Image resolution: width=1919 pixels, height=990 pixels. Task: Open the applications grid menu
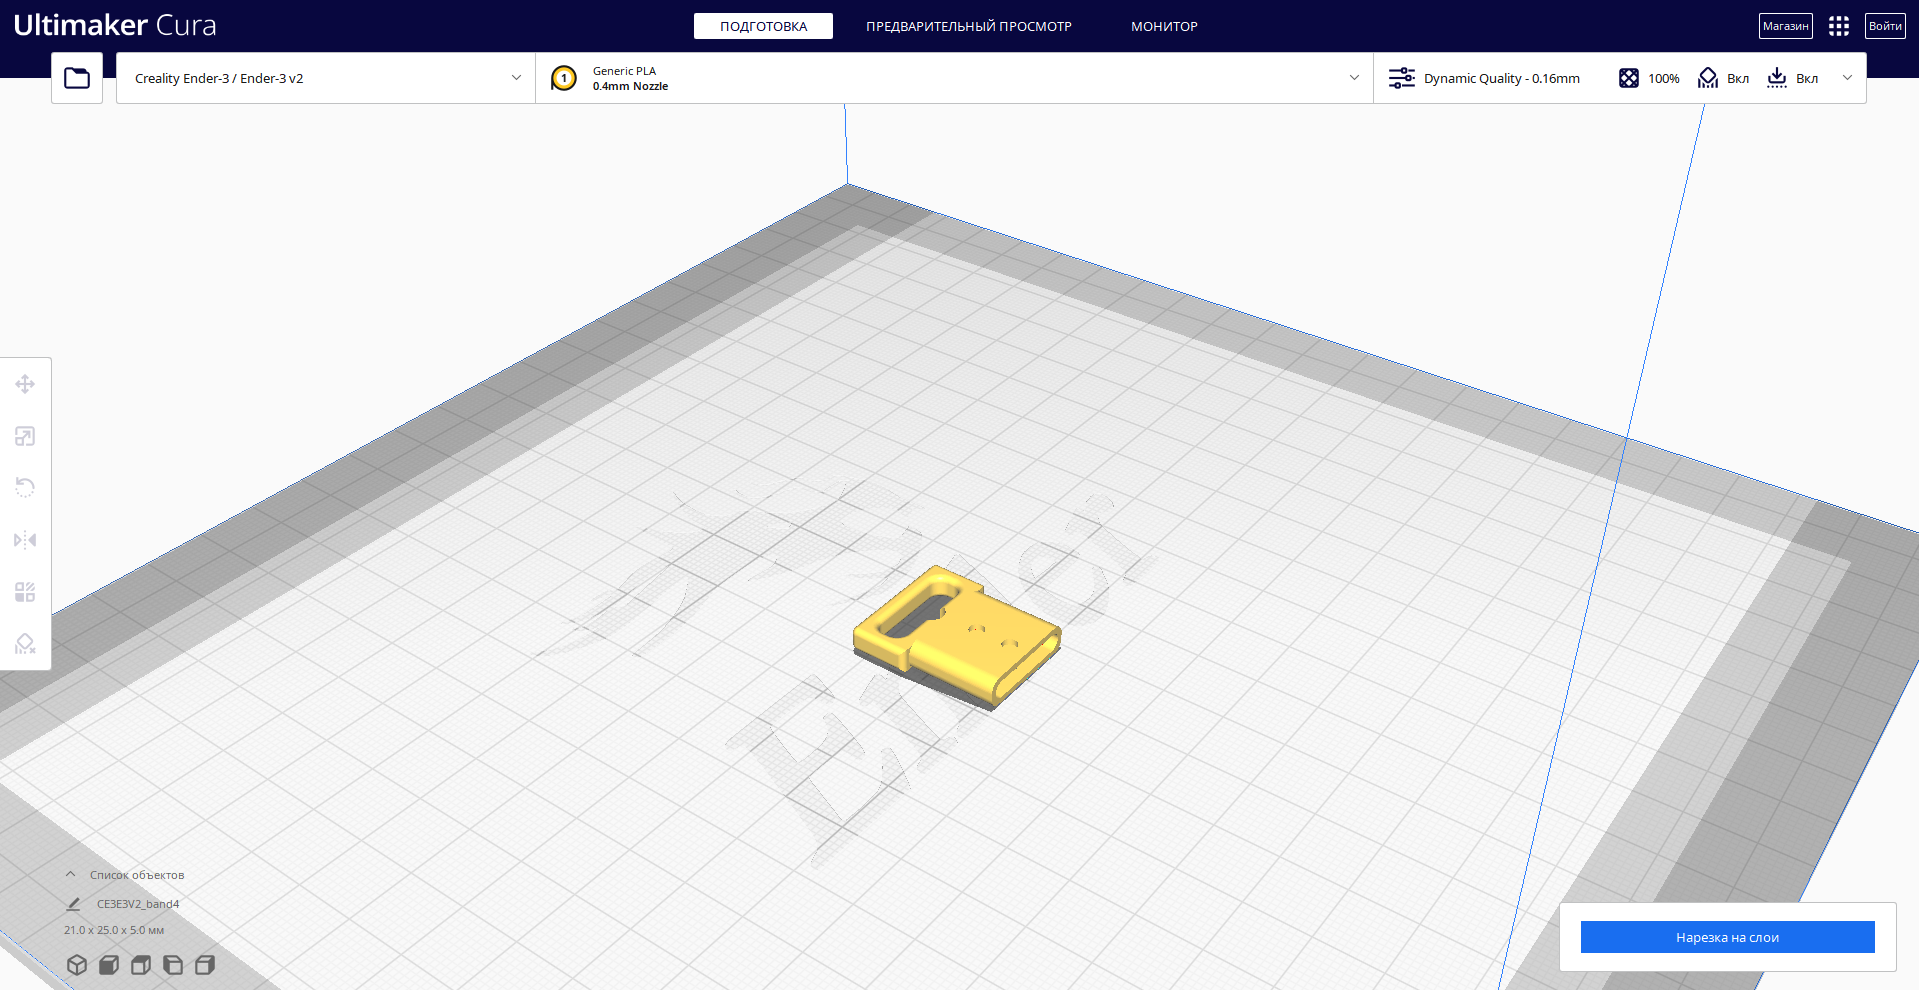click(1839, 26)
